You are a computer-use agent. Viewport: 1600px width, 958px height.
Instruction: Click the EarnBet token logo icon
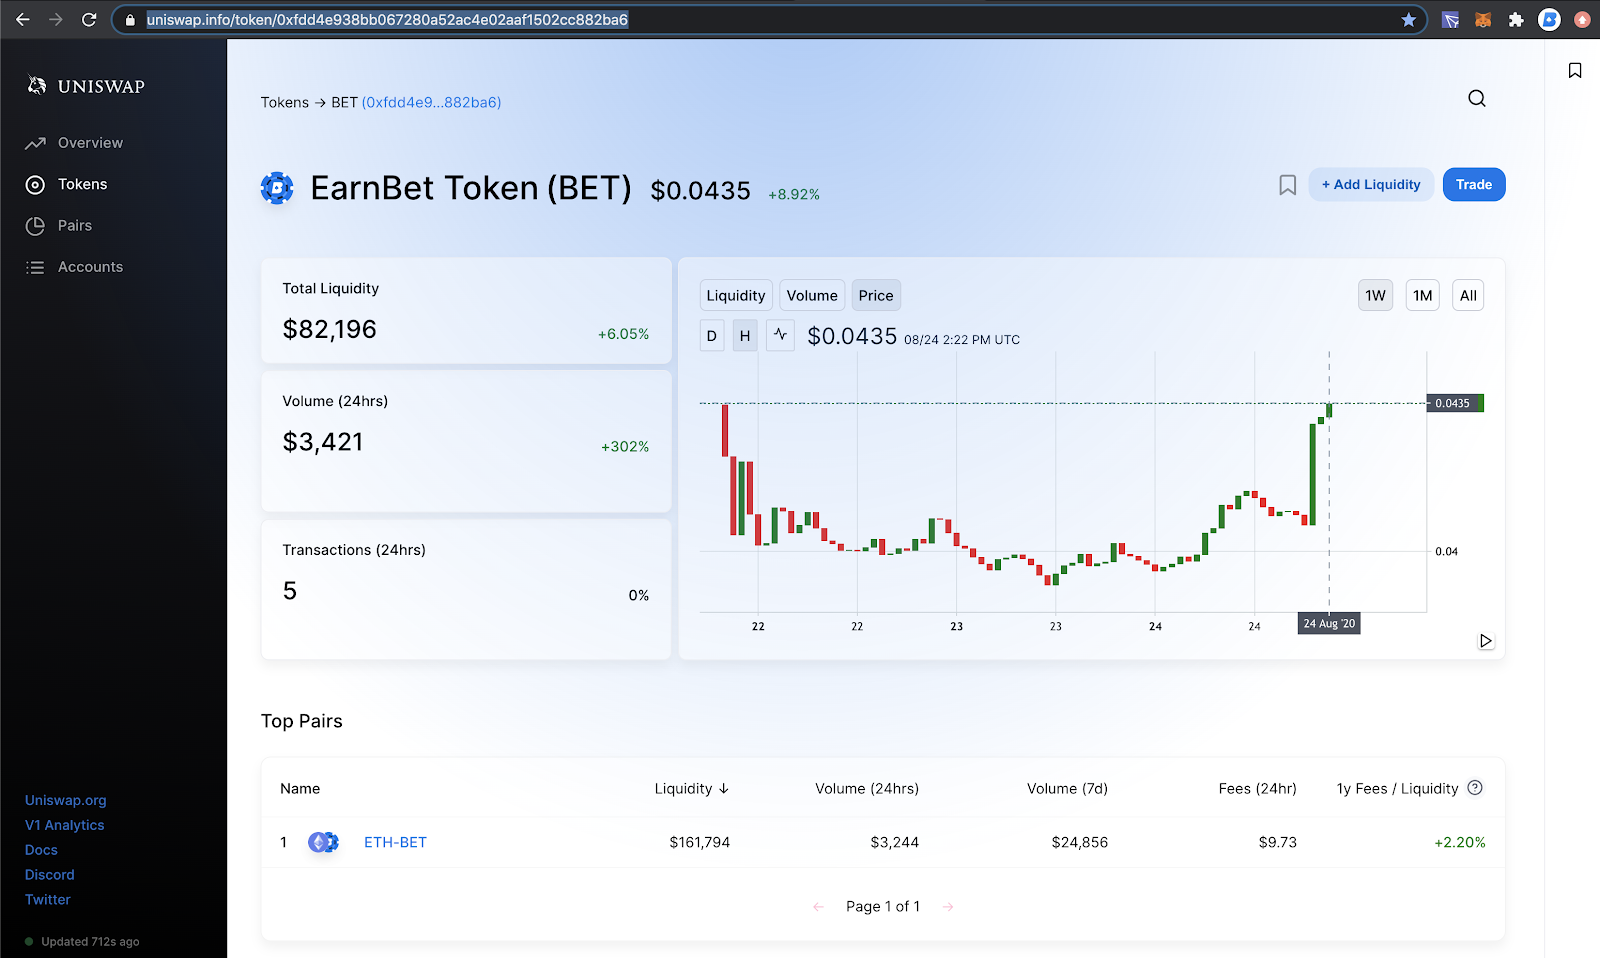point(277,188)
